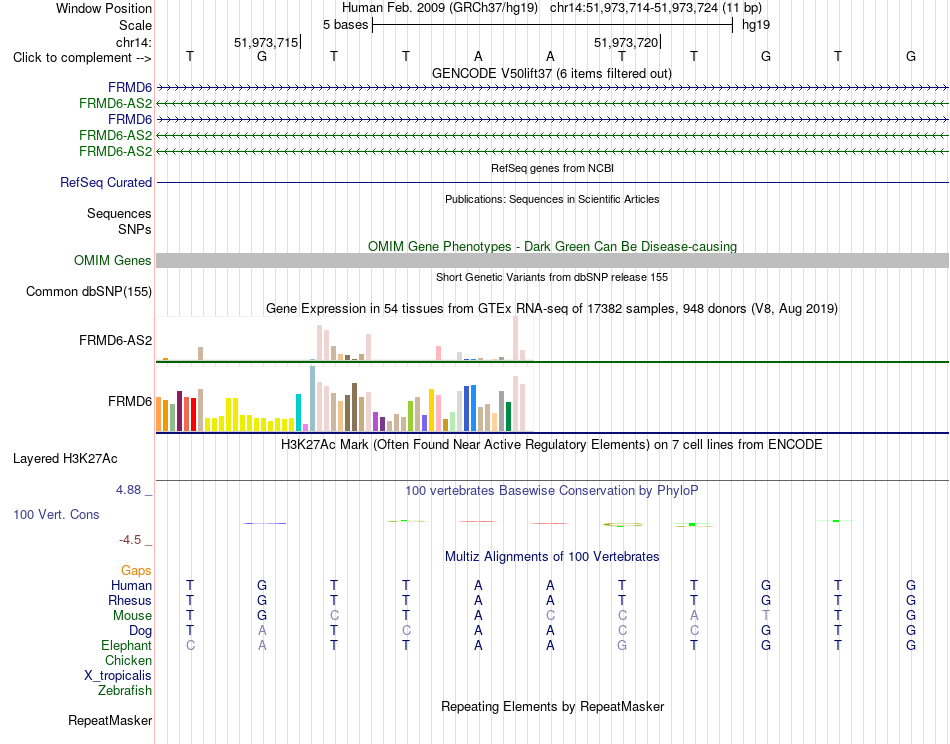This screenshot has width=950, height=744.
Task: Click the dark green bar in the FRMD6 expression chart
Action: click(508, 417)
